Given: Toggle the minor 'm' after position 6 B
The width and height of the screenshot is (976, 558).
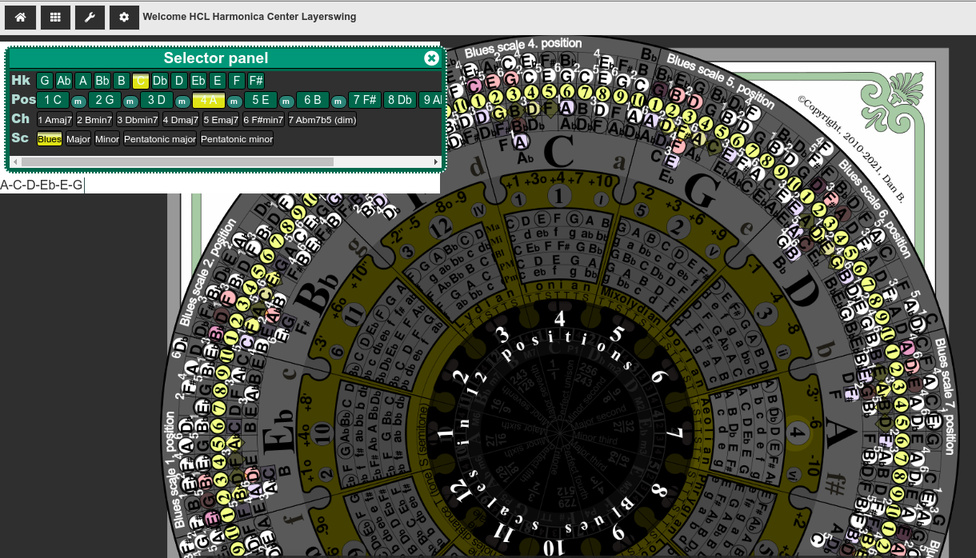Looking at the screenshot, I should pos(338,101).
